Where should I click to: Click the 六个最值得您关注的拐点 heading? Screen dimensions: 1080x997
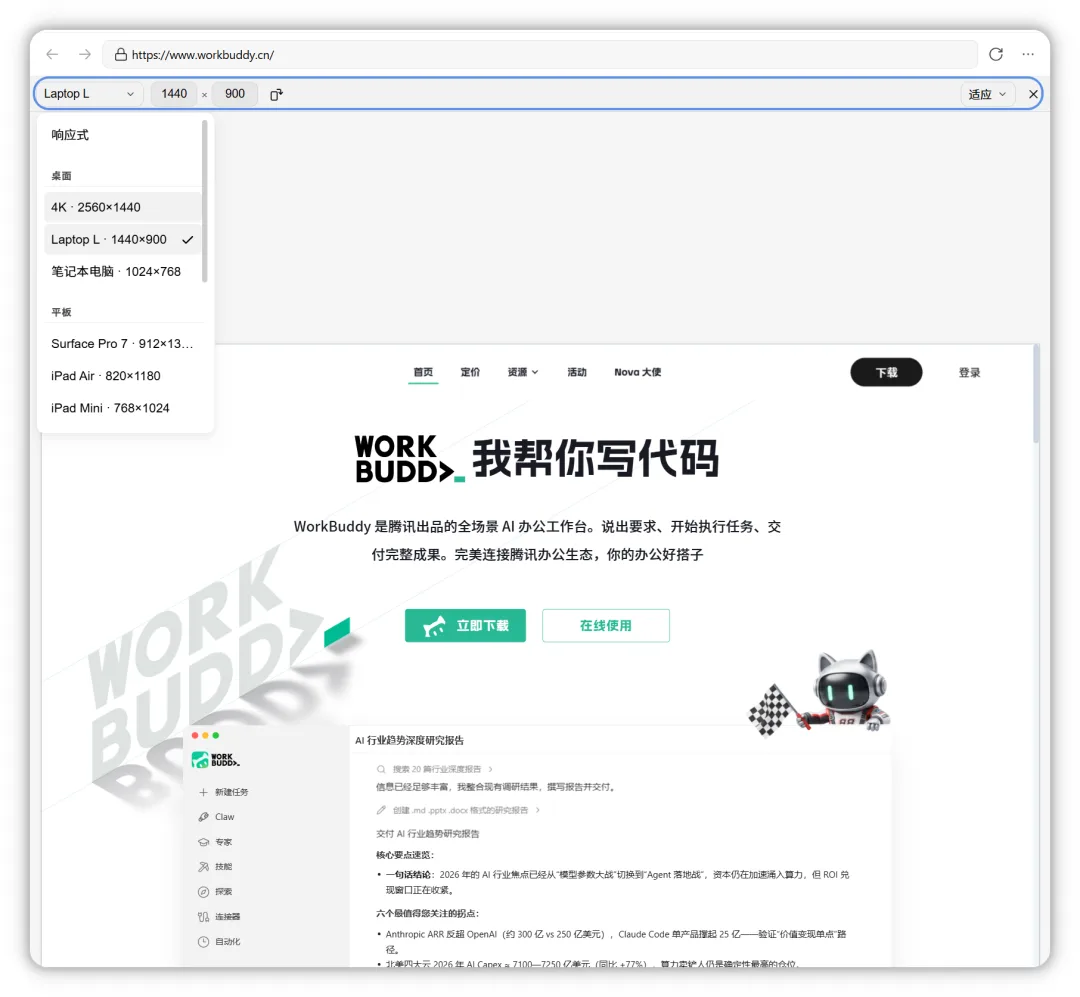tap(427, 914)
